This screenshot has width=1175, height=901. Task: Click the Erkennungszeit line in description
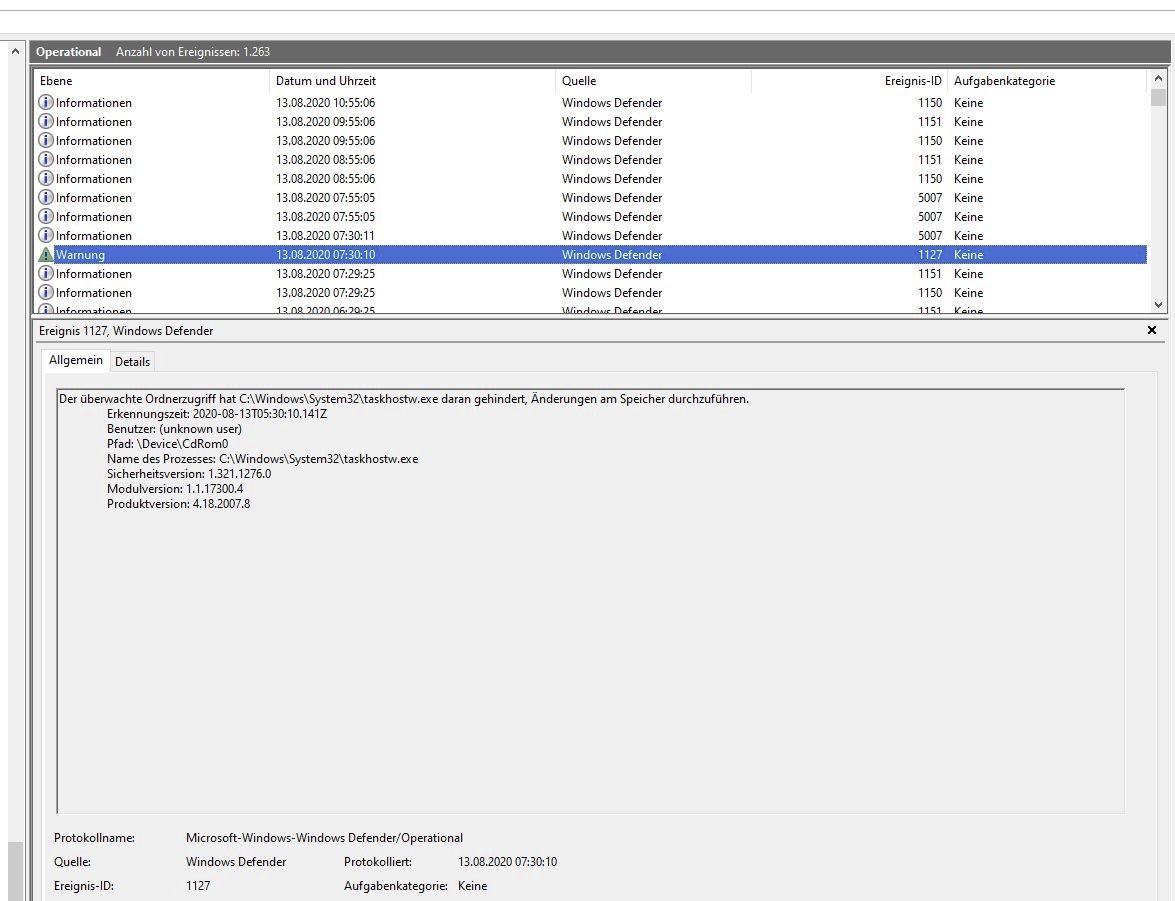217,414
